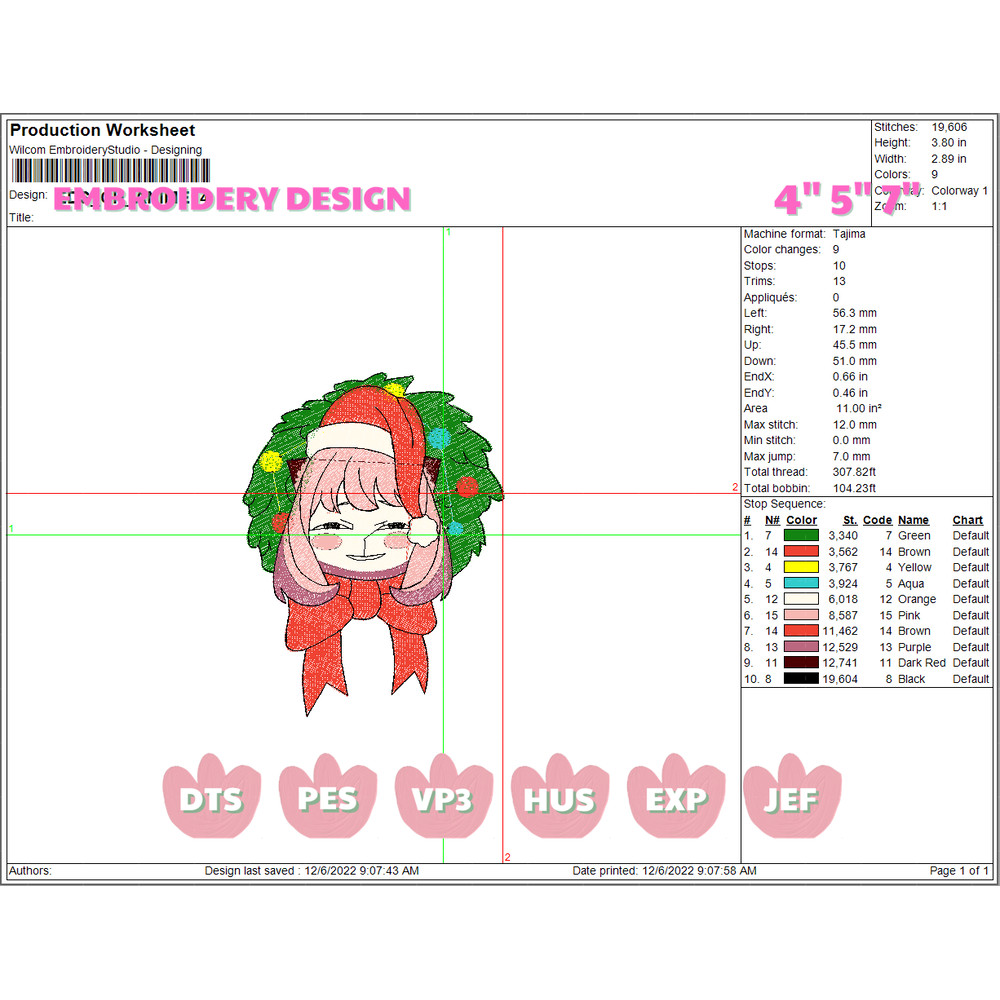Click the "Production Worksheet" heading
1000x1000 pixels.
coord(102,130)
